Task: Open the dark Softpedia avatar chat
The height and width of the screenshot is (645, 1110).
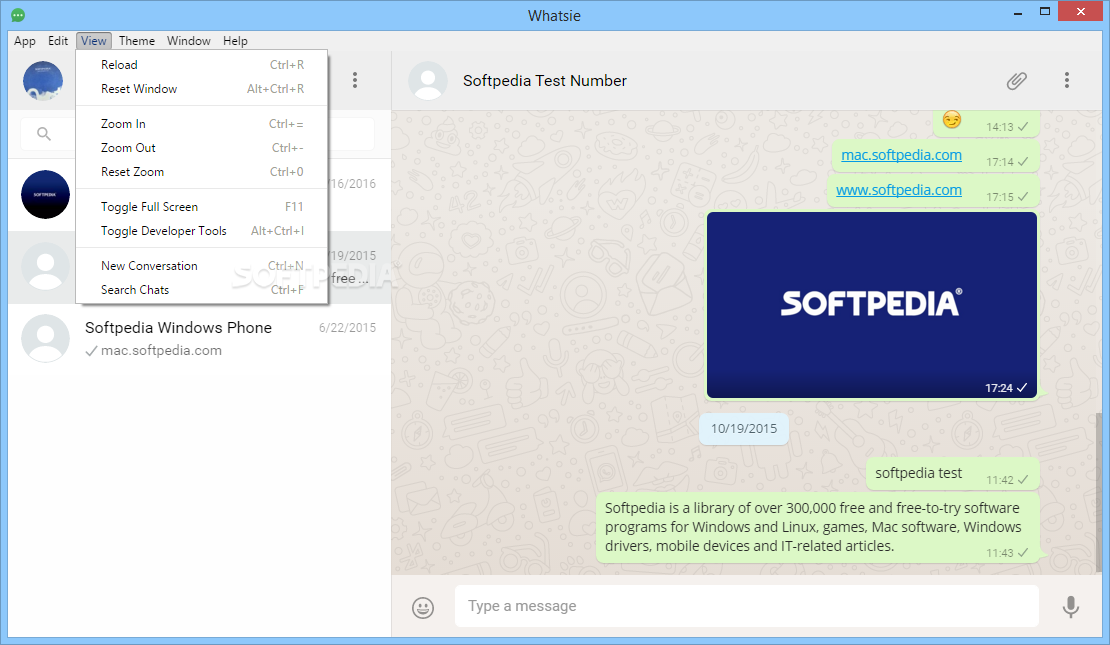Action: coord(45,195)
